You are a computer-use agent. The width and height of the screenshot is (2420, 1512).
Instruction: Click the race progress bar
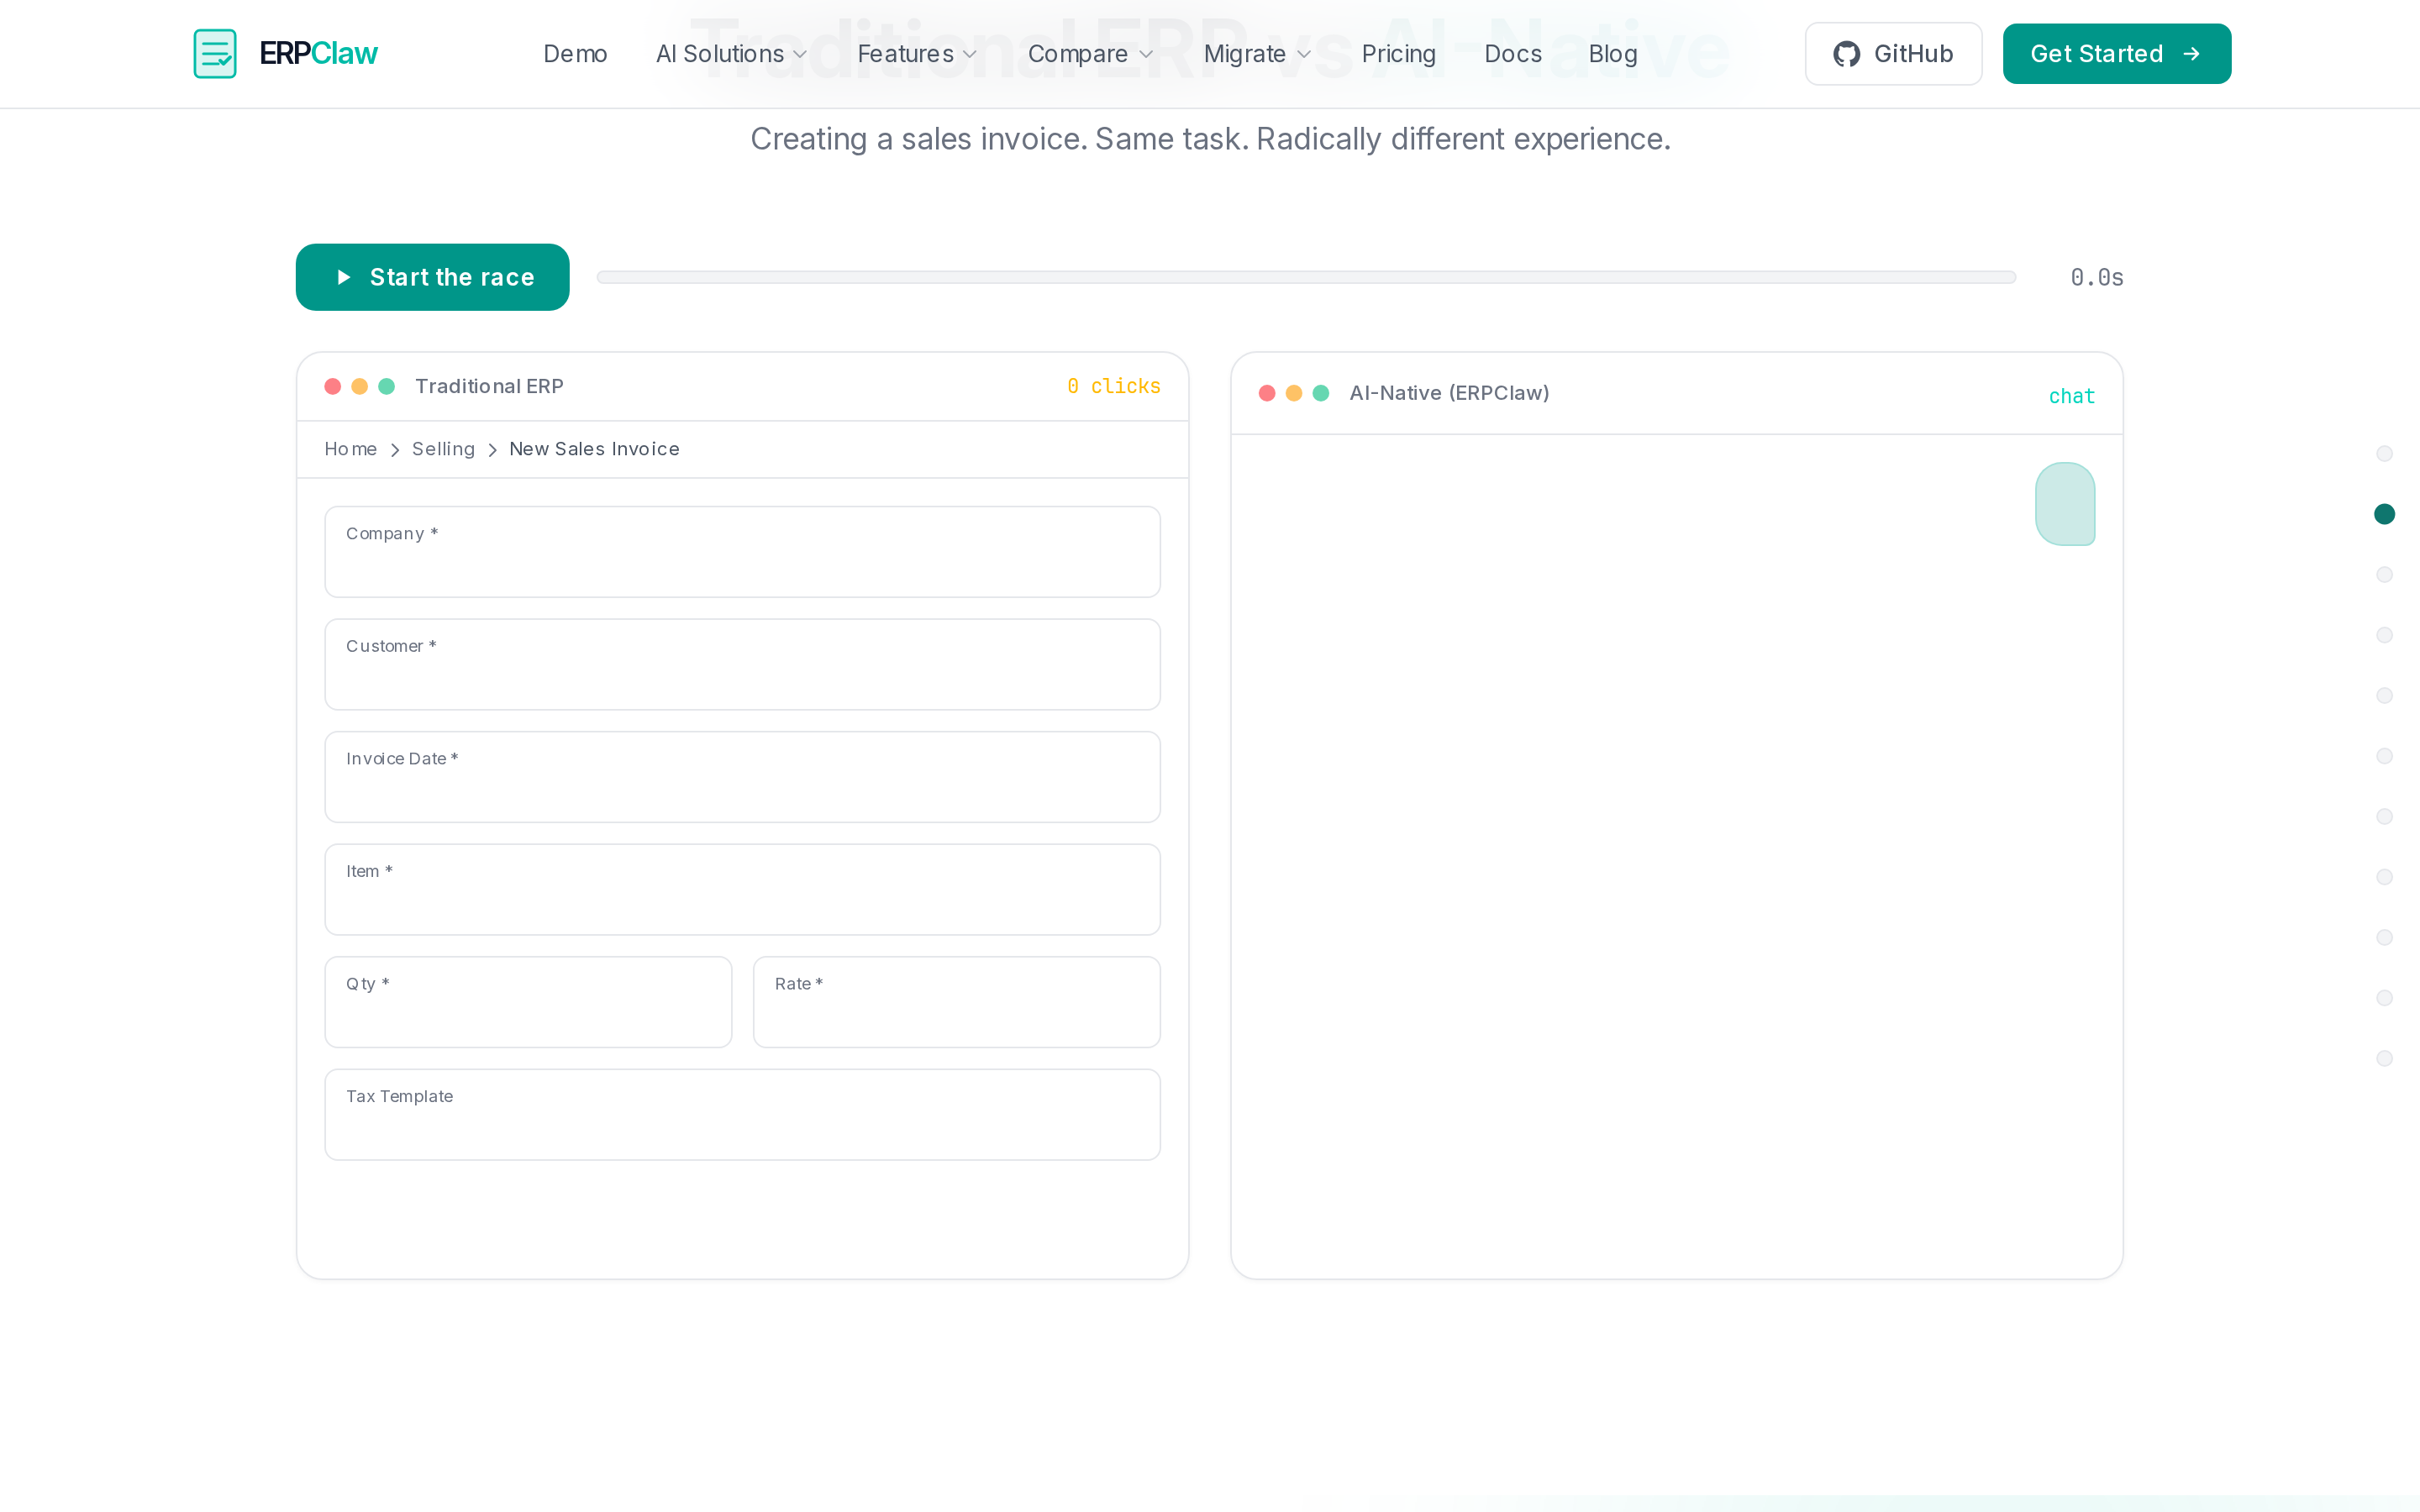coord(1306,277)
